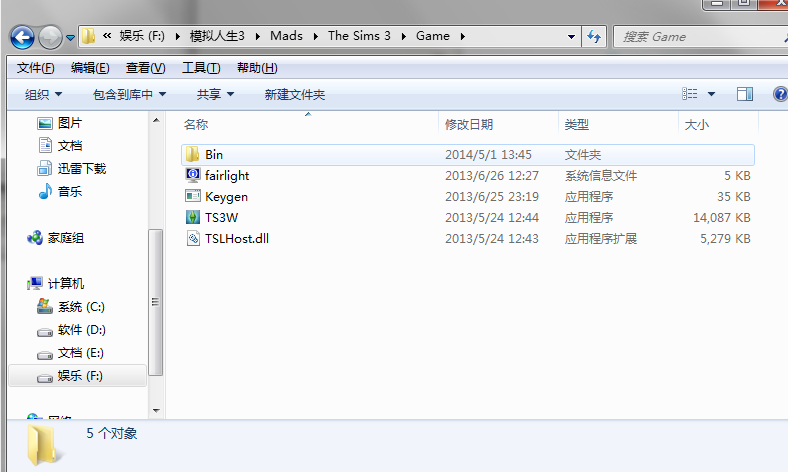Viewport: 788px width, 472px height.
Task: Select 迅雷下载 in the sidebar
Action: (x=71, y=168)
